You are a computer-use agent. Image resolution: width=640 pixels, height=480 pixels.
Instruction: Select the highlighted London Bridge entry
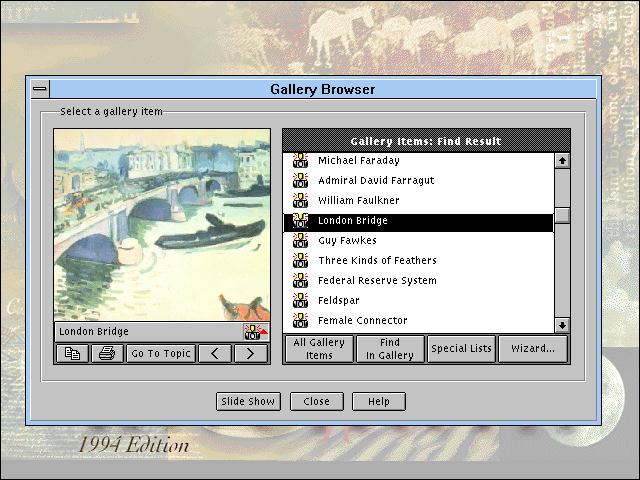(x=418, y=222)
